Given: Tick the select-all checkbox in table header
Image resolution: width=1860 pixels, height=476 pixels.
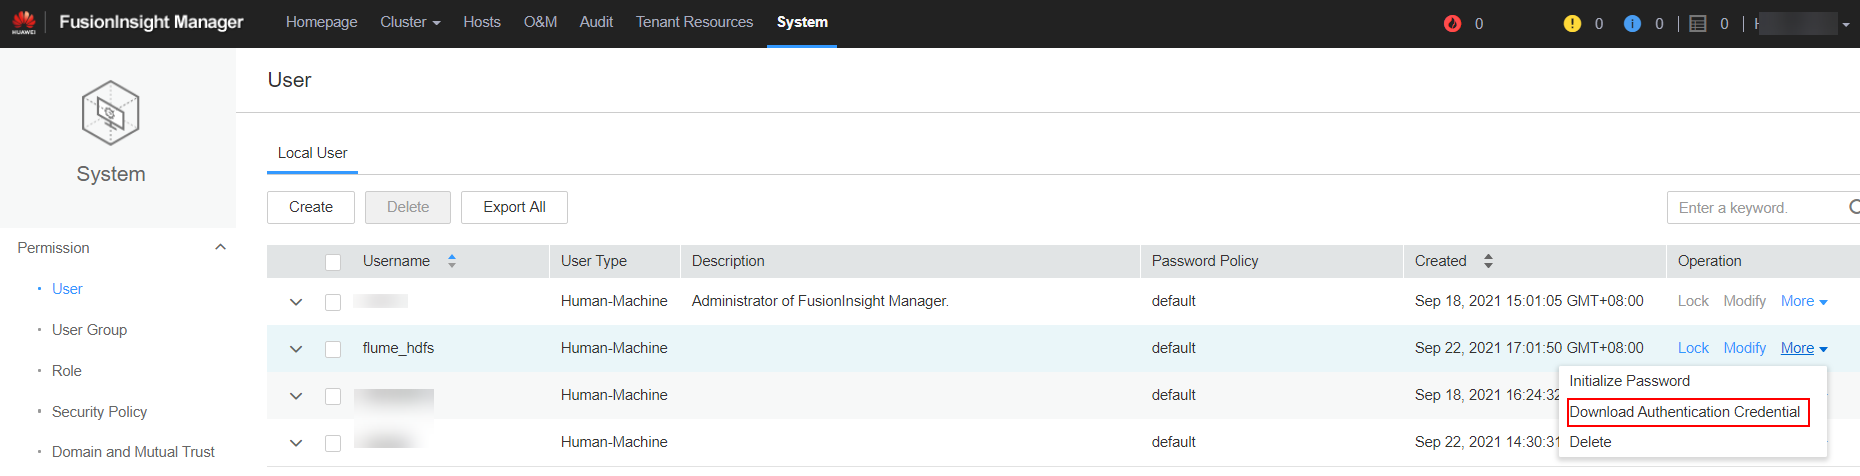Looking at the screenshot, I should pyautogui.click(x=333, y=262).
